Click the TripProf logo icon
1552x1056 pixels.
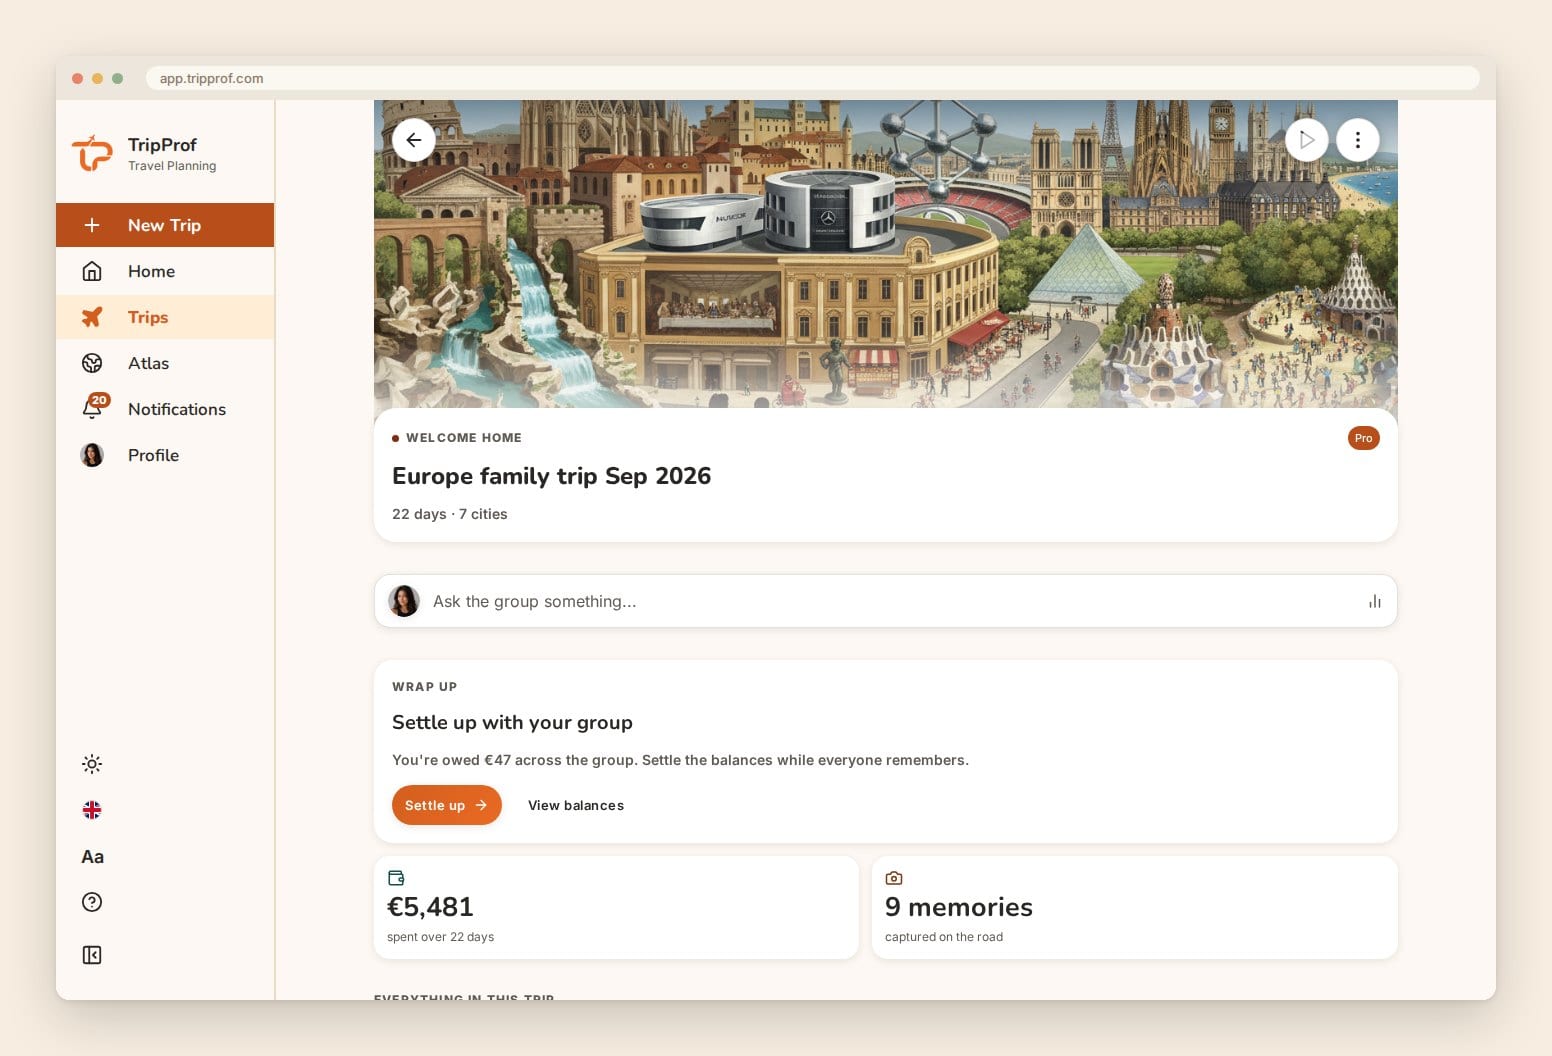pos(92,153)
